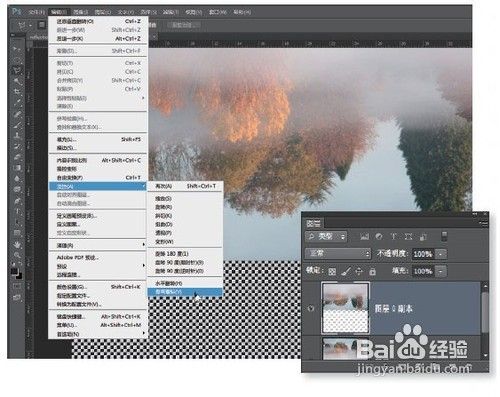
Task: Toggle type layer filter T icon
Action: click(394, 237)
